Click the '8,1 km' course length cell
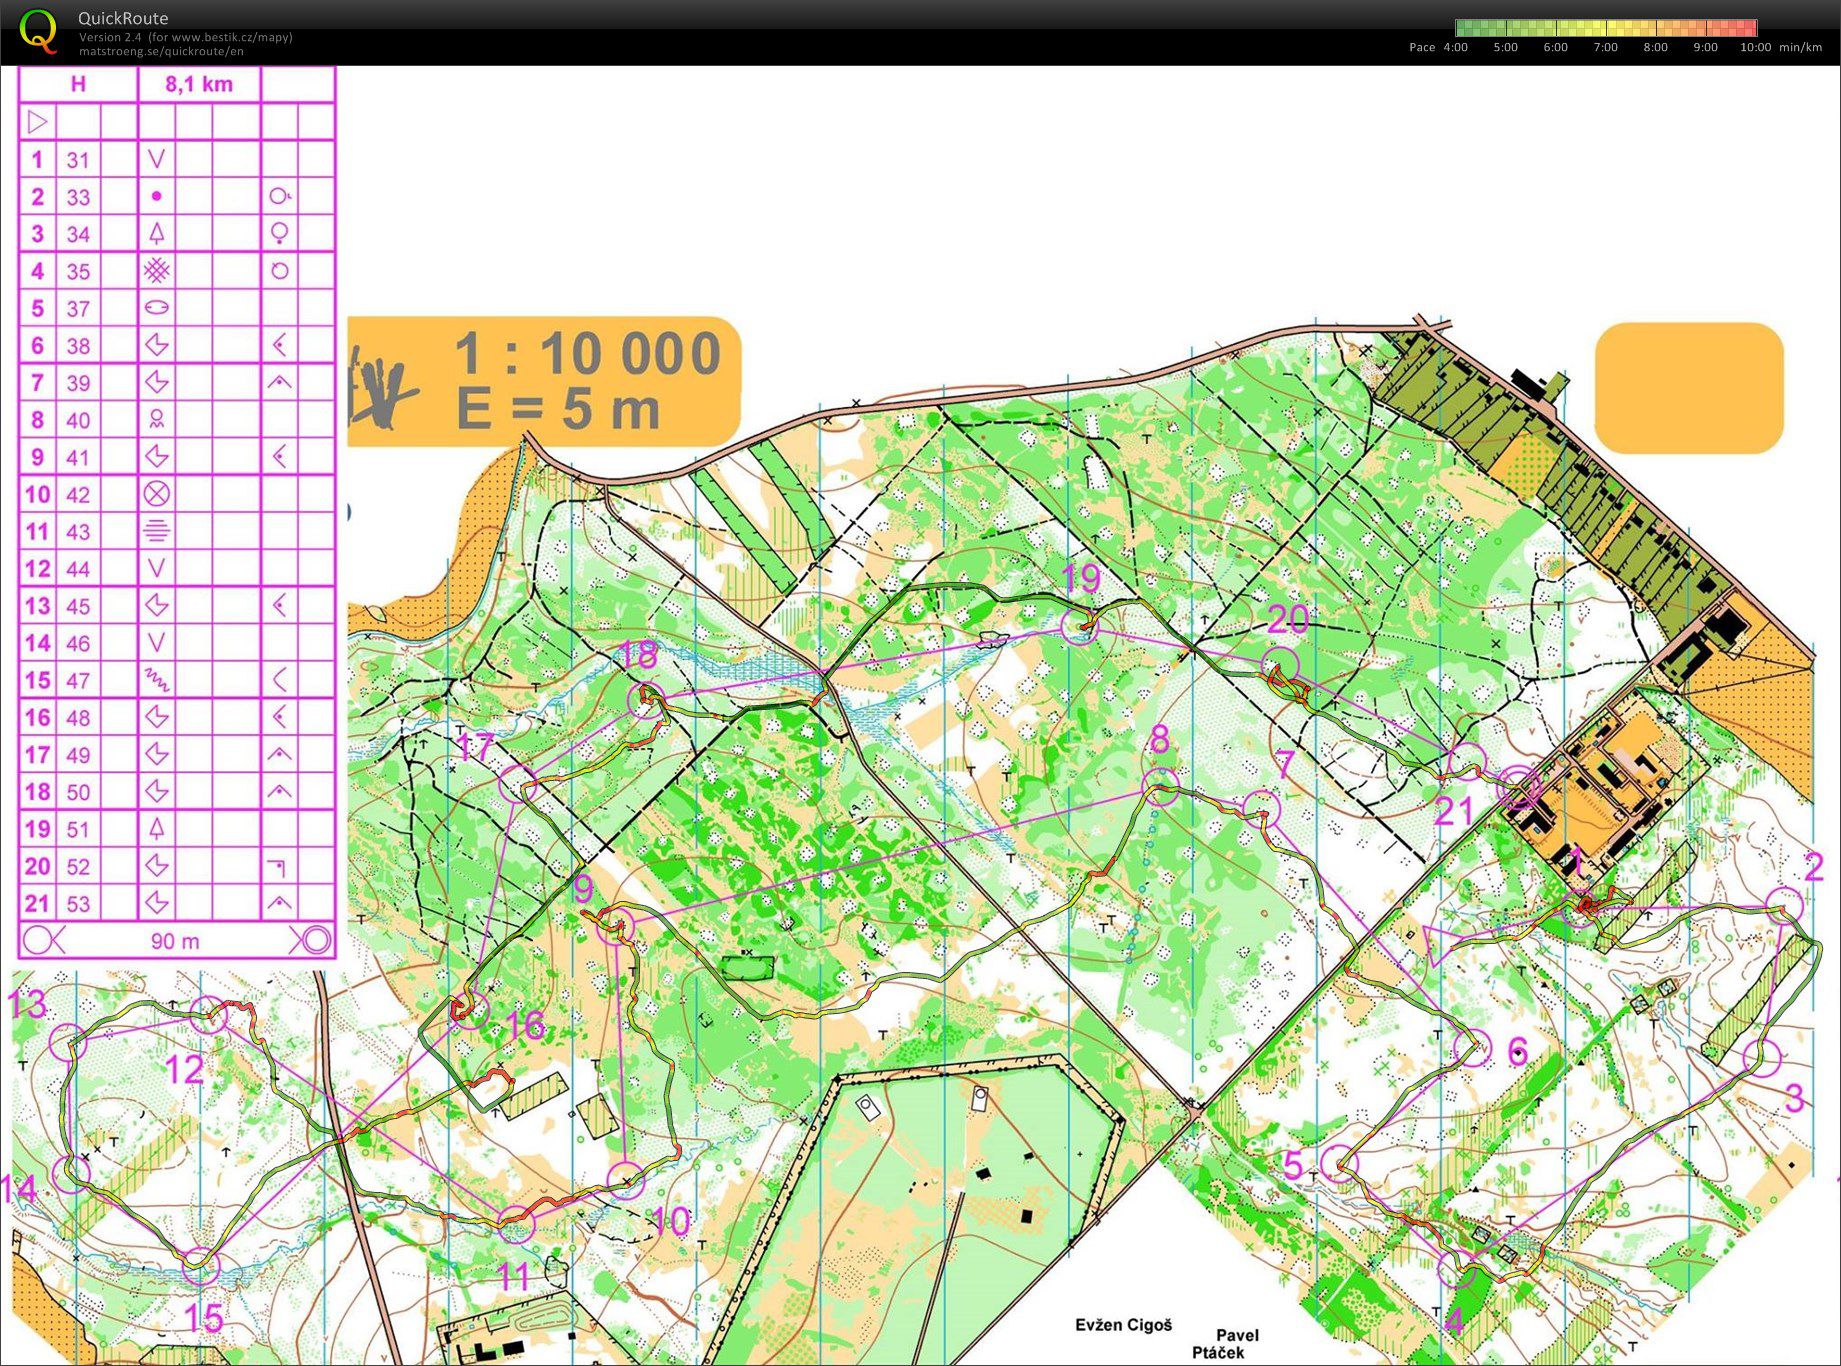The image size is (1841, 1366). [199, 85]
